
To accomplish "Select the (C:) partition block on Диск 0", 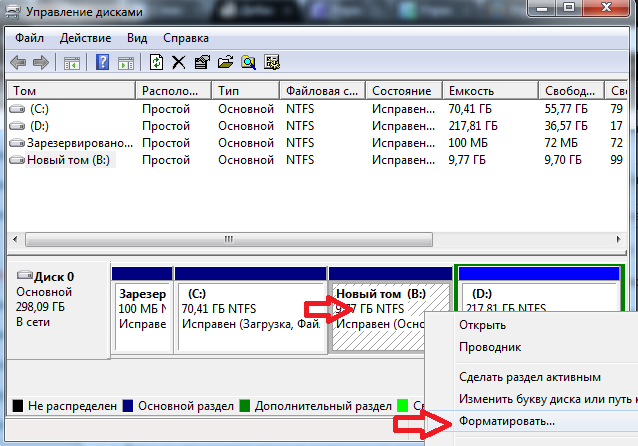I will coord(251,310).
